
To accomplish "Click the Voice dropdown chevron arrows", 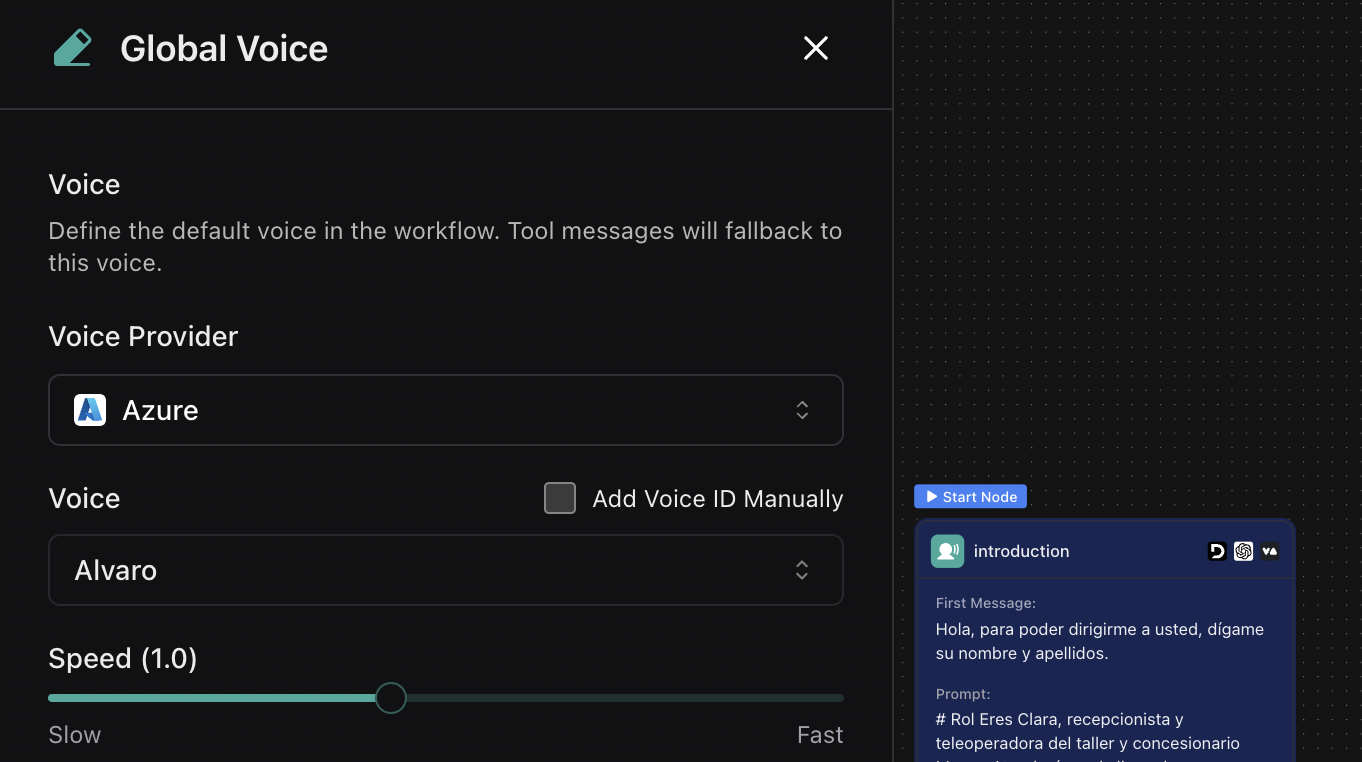I will [x=802, y=570].
